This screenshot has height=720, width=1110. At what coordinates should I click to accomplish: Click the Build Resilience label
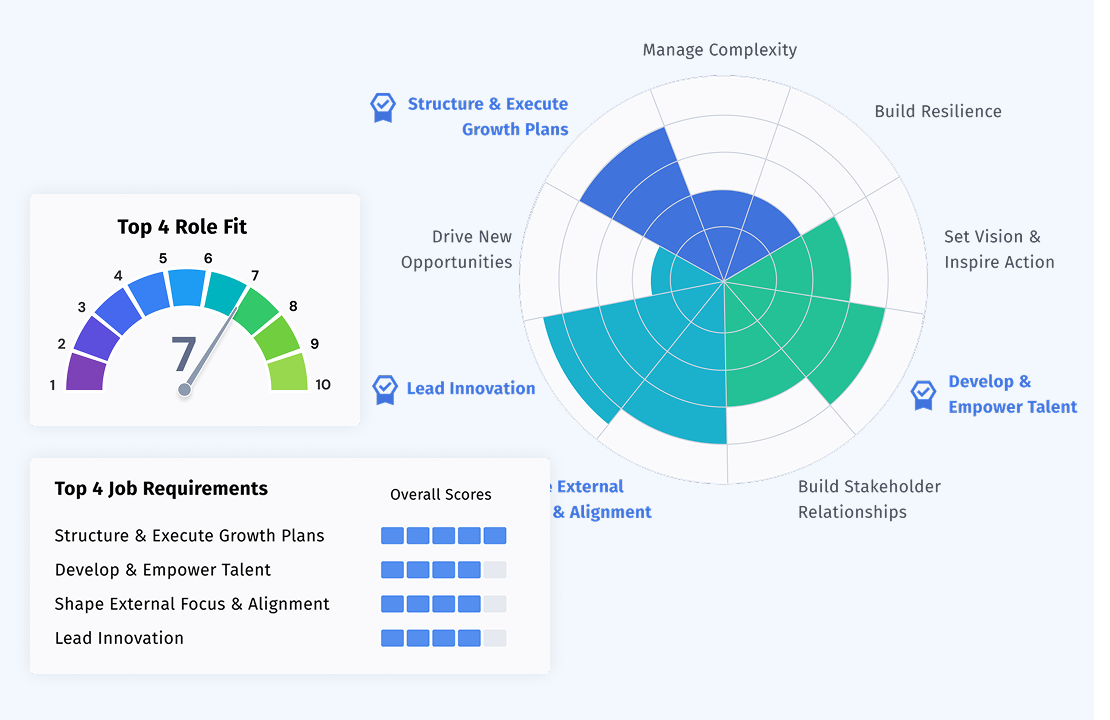pos(938,112)
